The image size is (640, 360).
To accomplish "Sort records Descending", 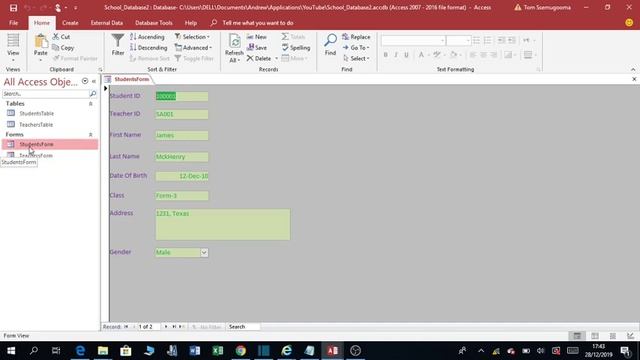I will click(149, 48).
